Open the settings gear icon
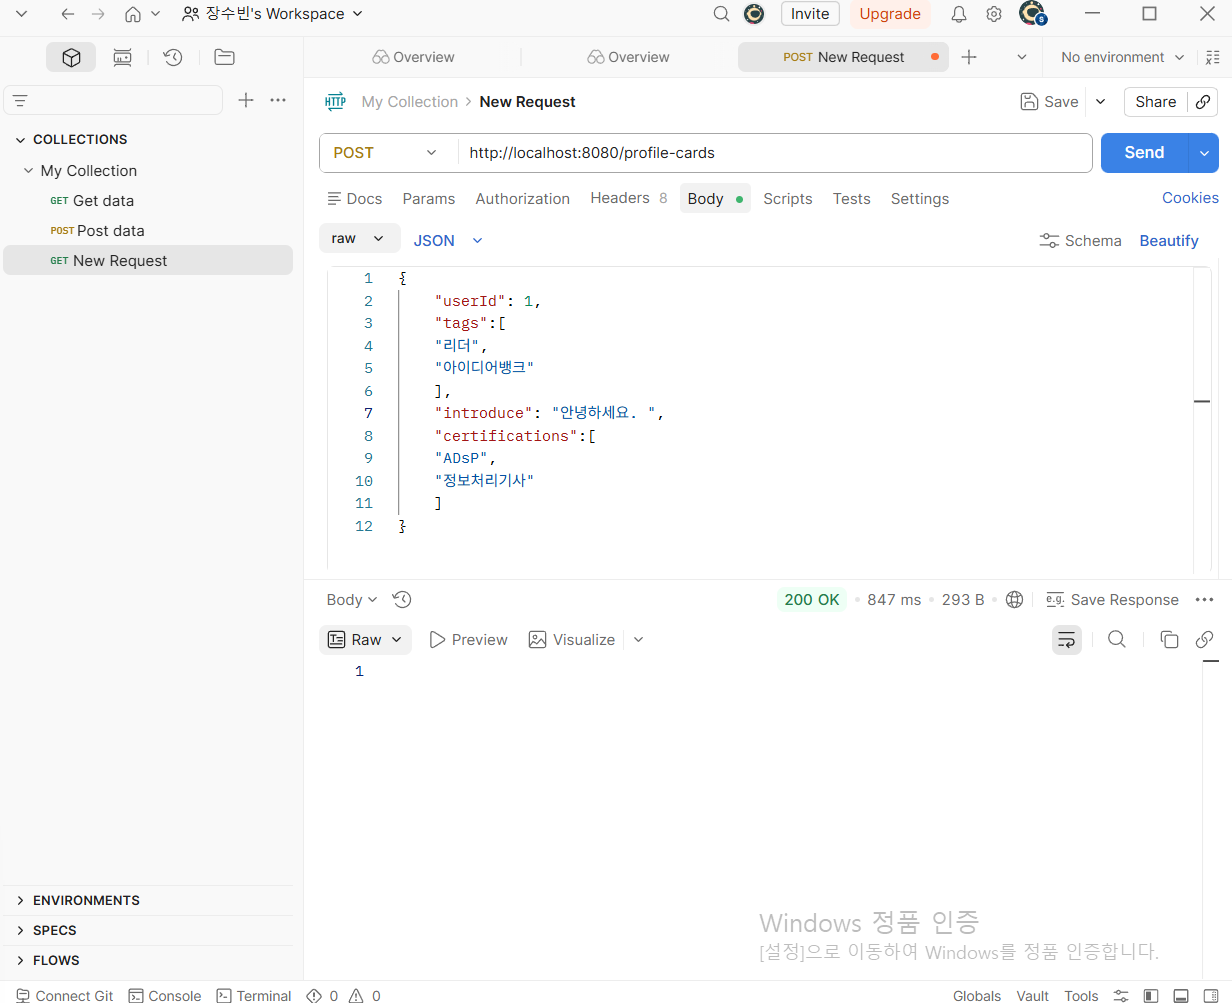Viewport: 1232px width, 1003px height. point(993,14)
